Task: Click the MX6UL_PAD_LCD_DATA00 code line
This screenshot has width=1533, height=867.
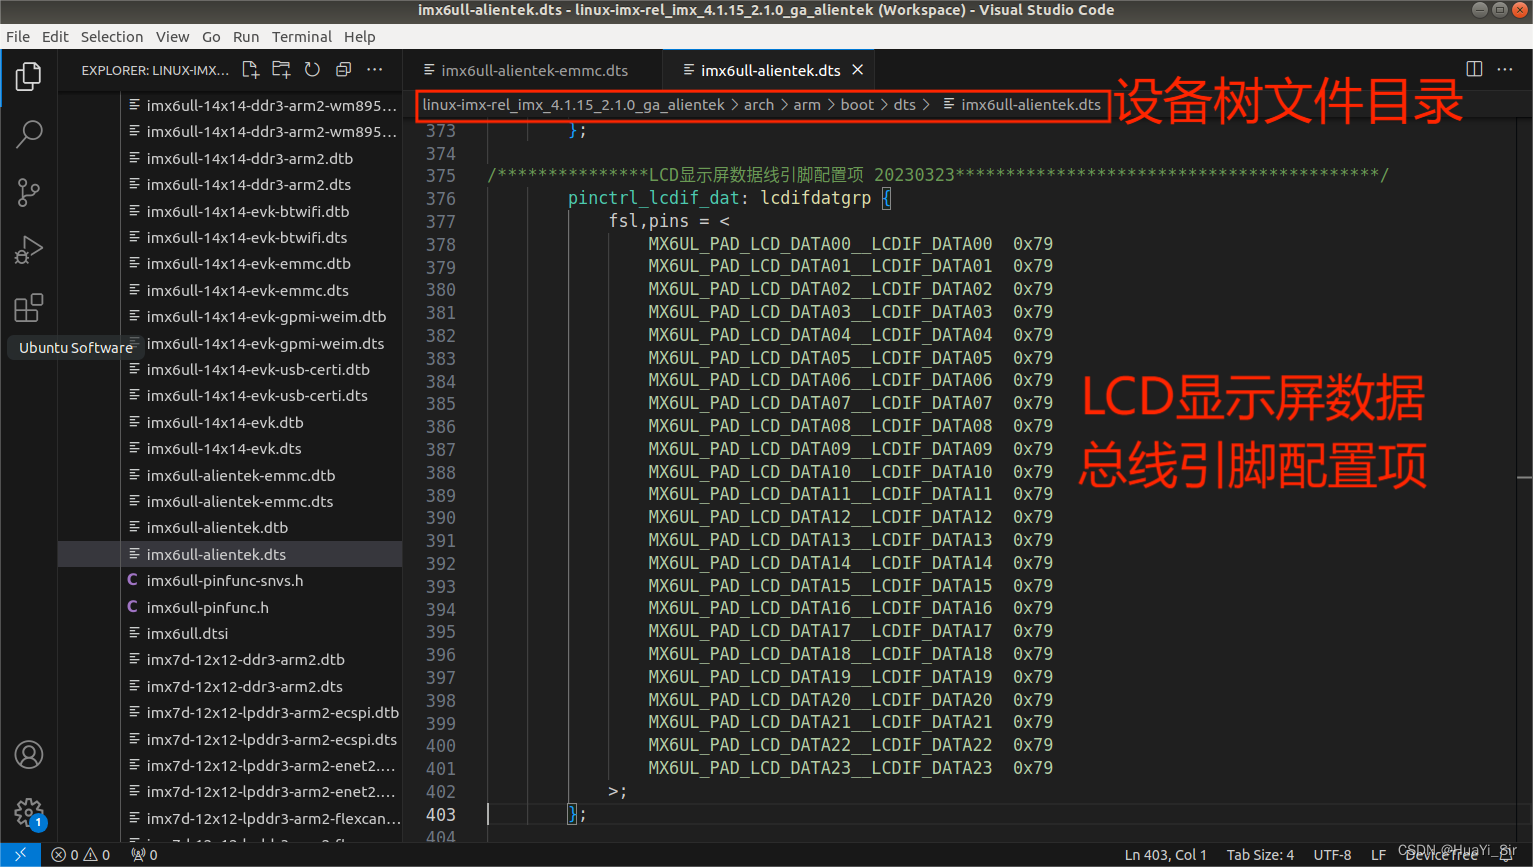Action: click(x=850, y=244)
